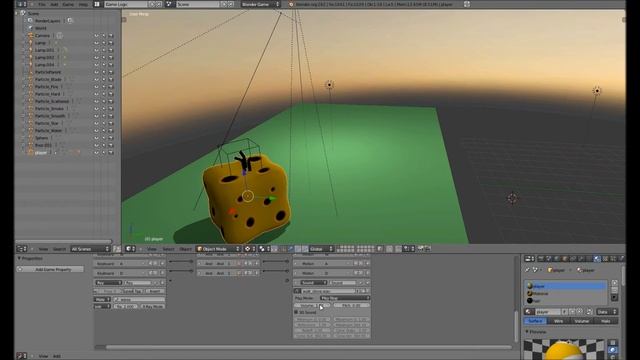Screen dimensions: 640x360
Task: Hide Particle_Fire using its eye icon
Action: 96,87
